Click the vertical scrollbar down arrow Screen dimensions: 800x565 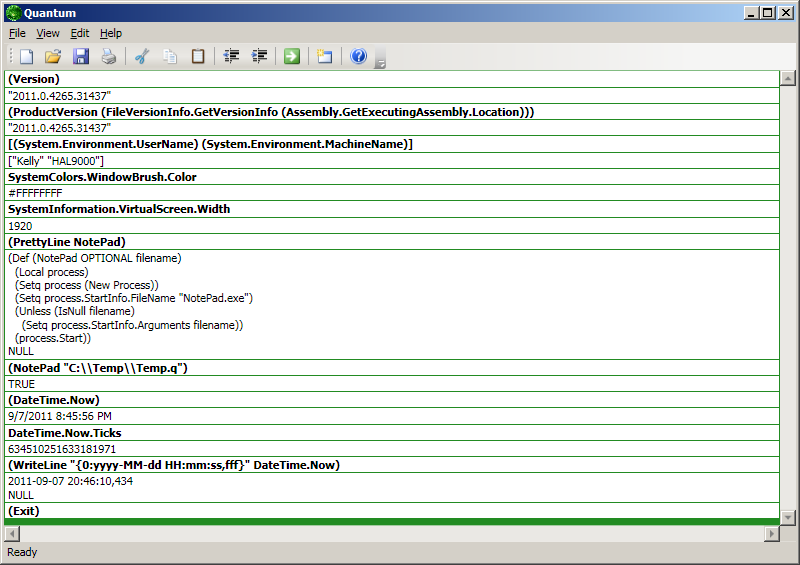coord(788,518)
